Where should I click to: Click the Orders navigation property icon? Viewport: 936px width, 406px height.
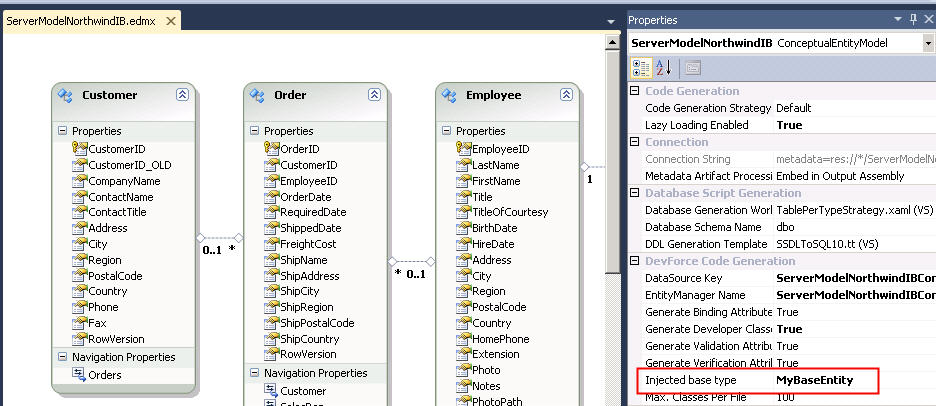click(79, 375)
